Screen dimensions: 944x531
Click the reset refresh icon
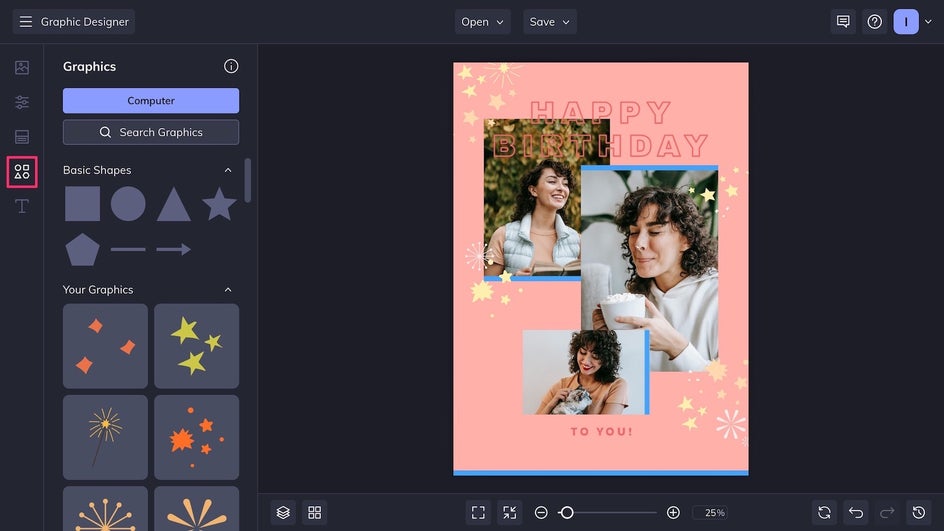pyautogui.click(x=824, y=512)
